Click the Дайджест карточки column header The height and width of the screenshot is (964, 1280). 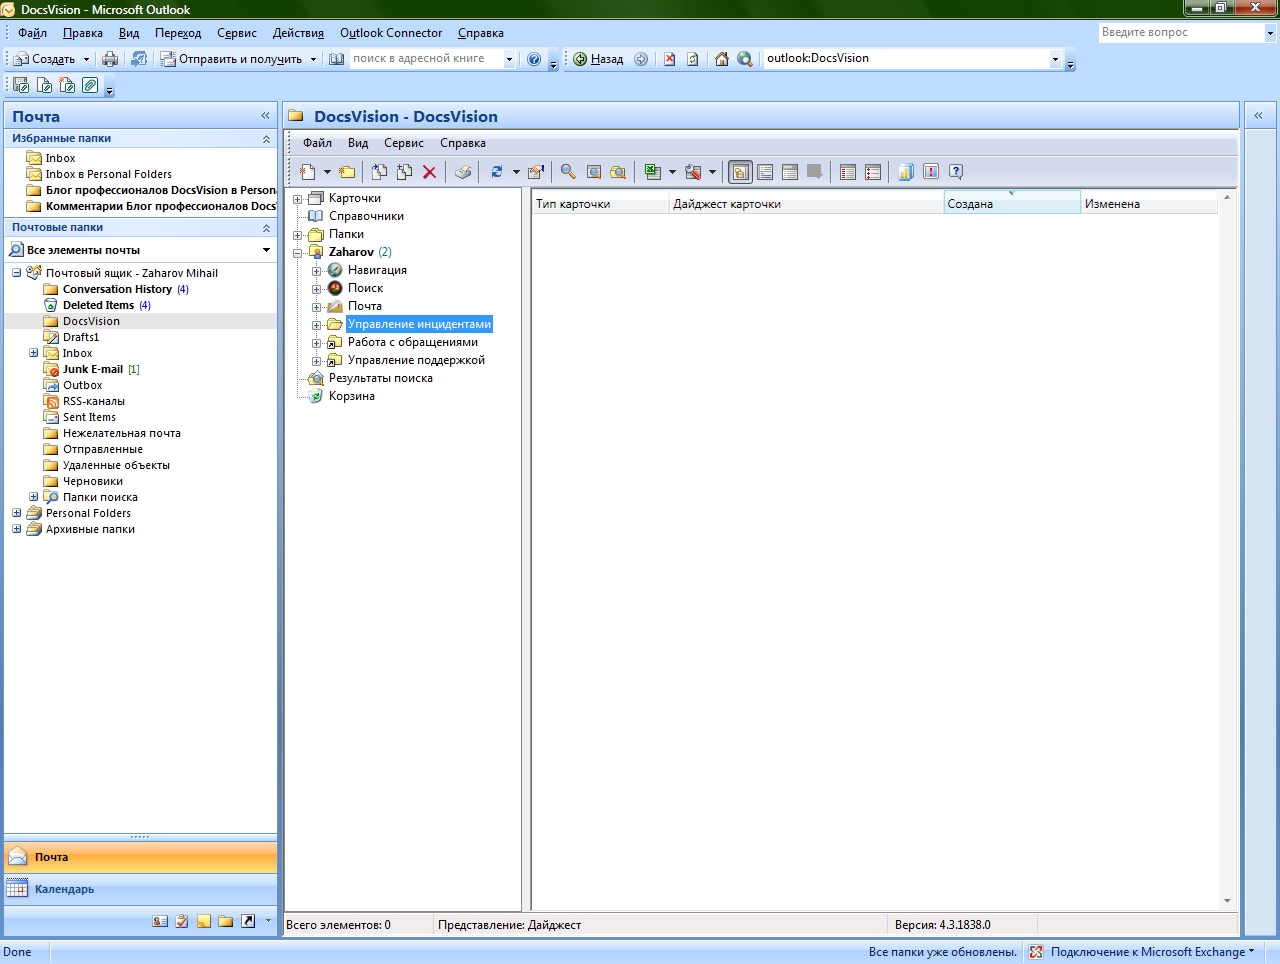click(806, 204)
